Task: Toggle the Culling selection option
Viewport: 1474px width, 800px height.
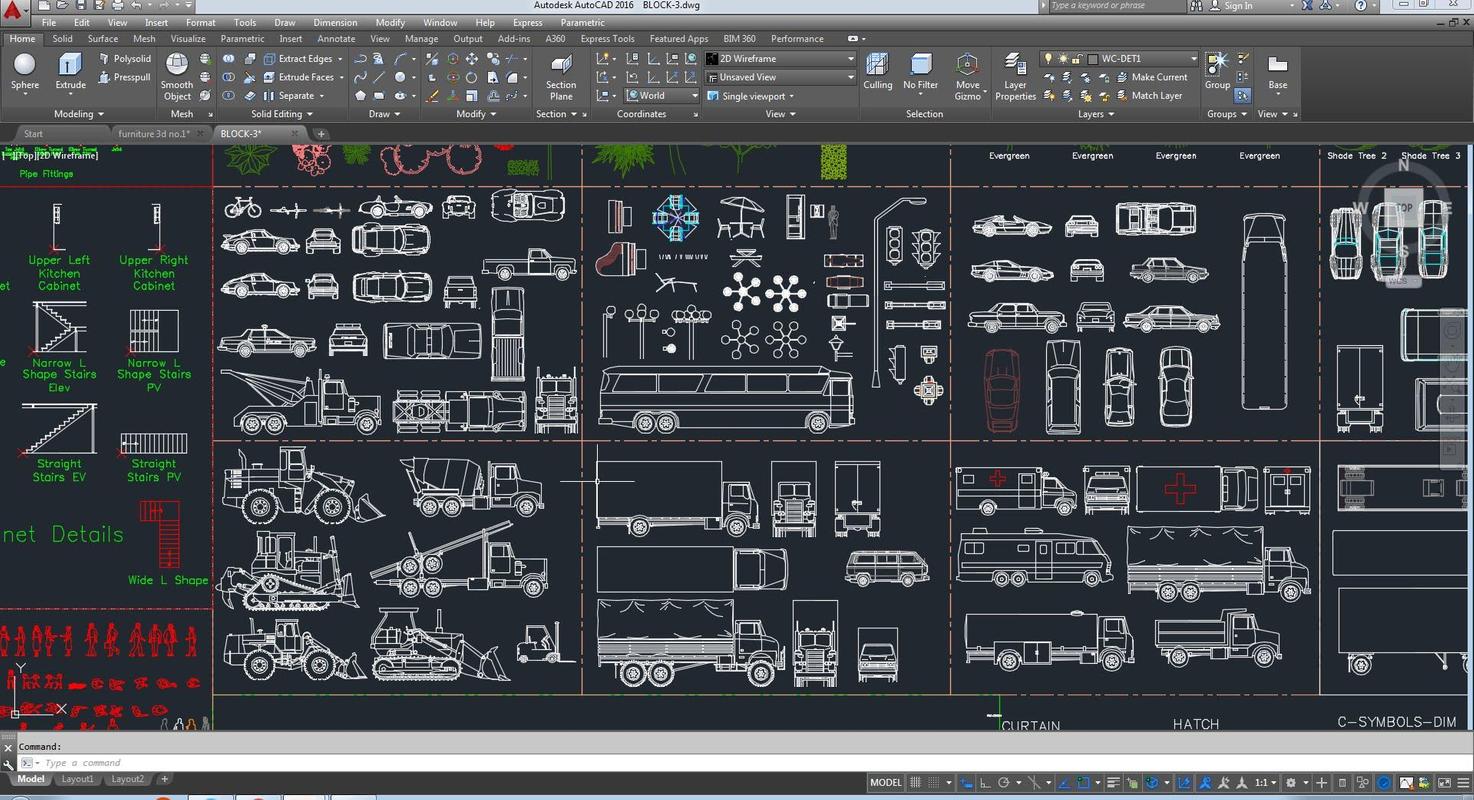Action: [x=877, y=72]
